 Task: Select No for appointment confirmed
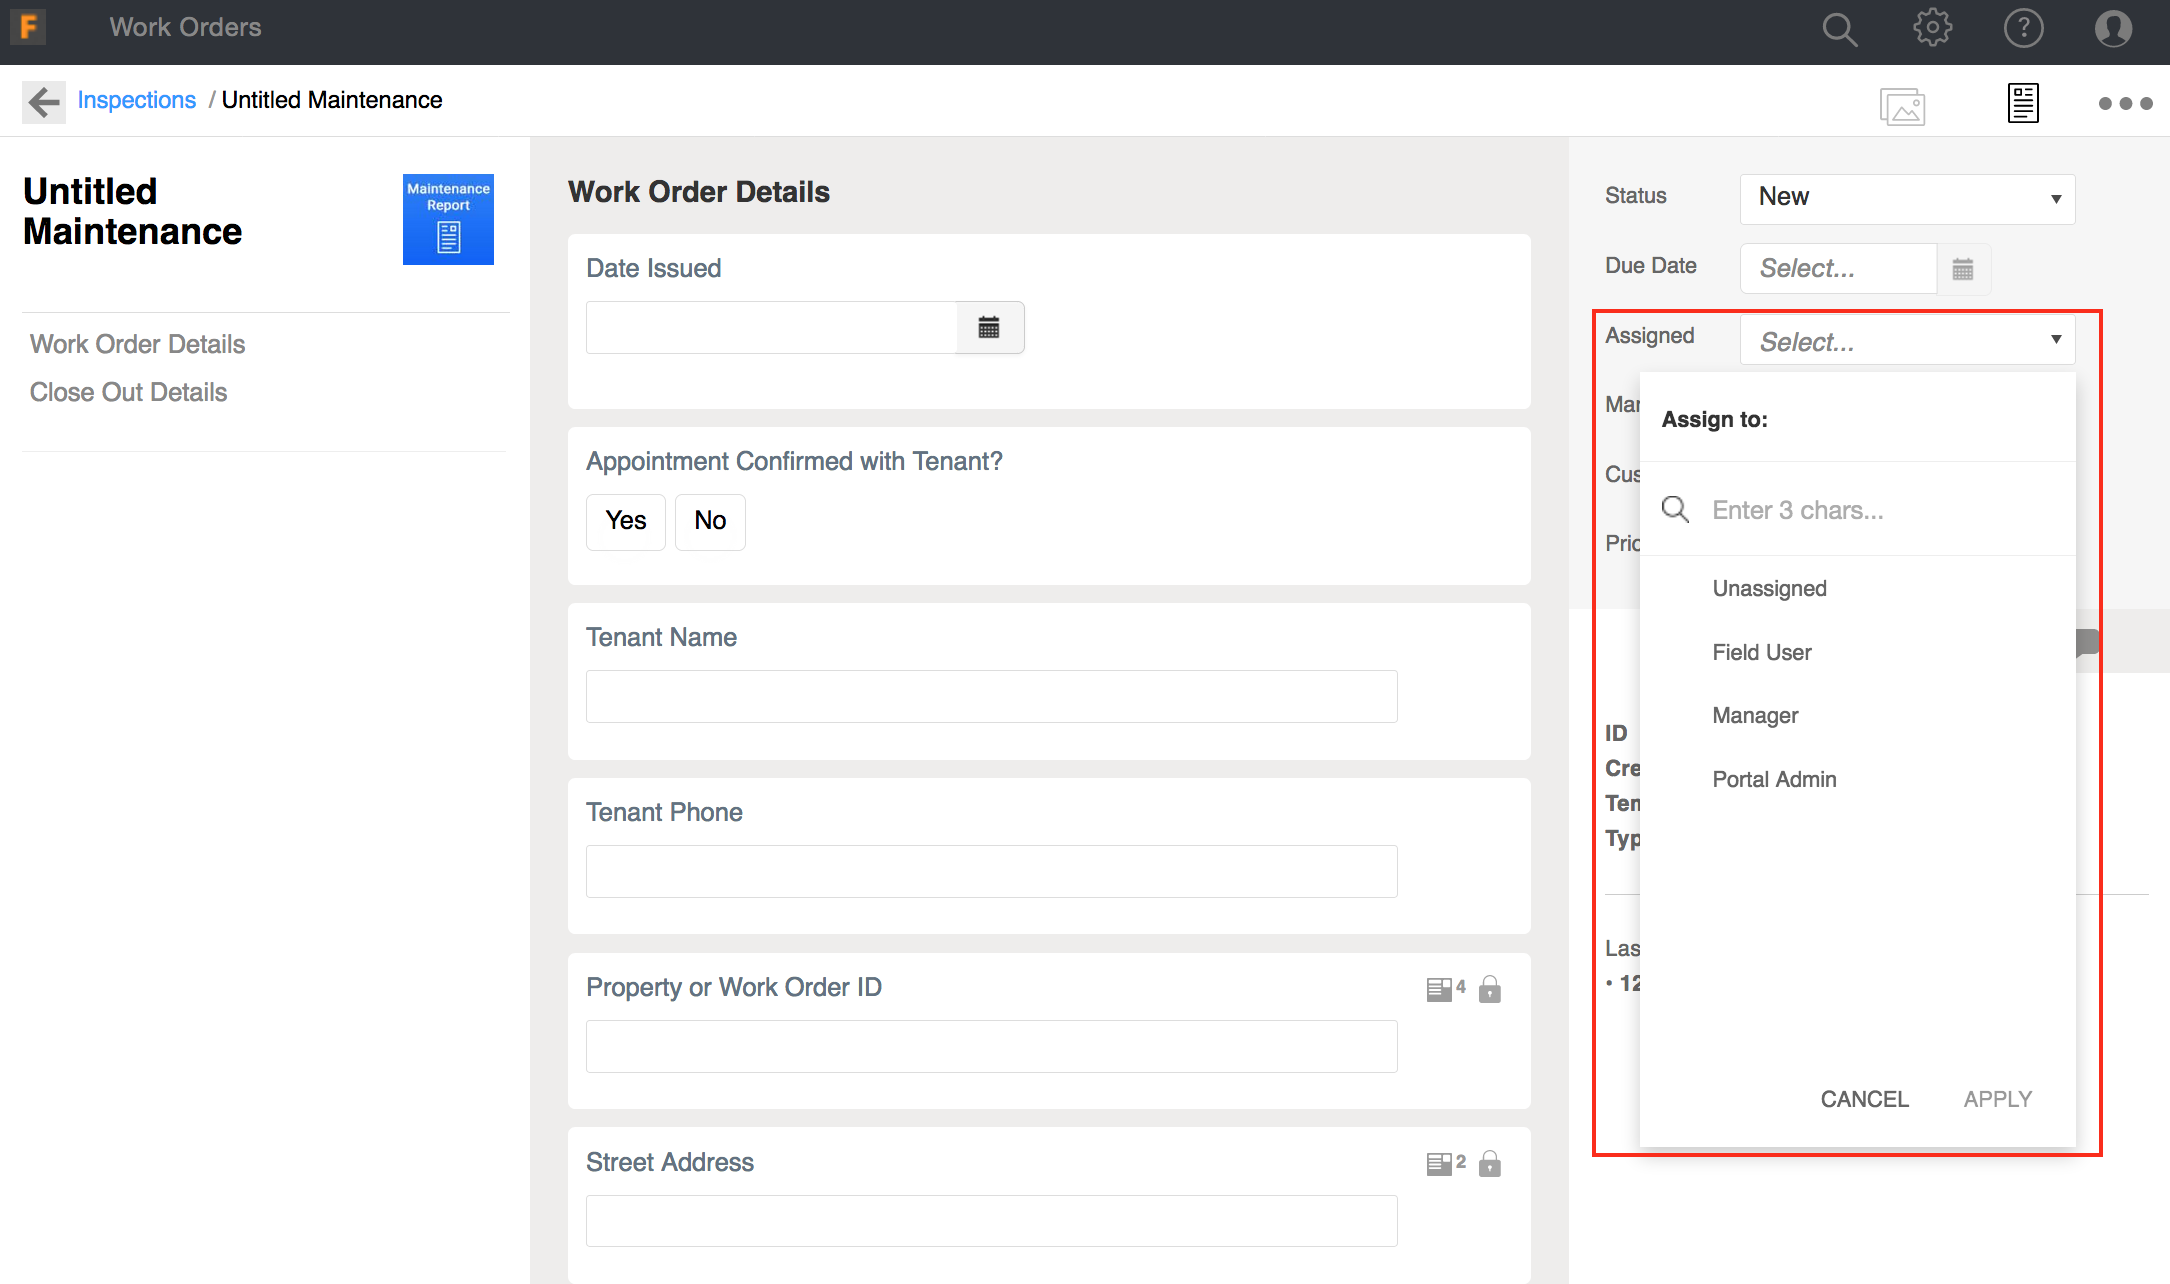[710, 521]
